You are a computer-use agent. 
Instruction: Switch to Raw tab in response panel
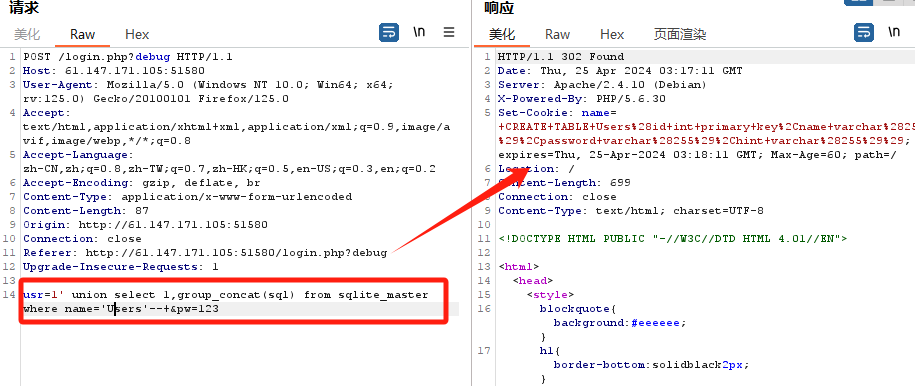557,34
